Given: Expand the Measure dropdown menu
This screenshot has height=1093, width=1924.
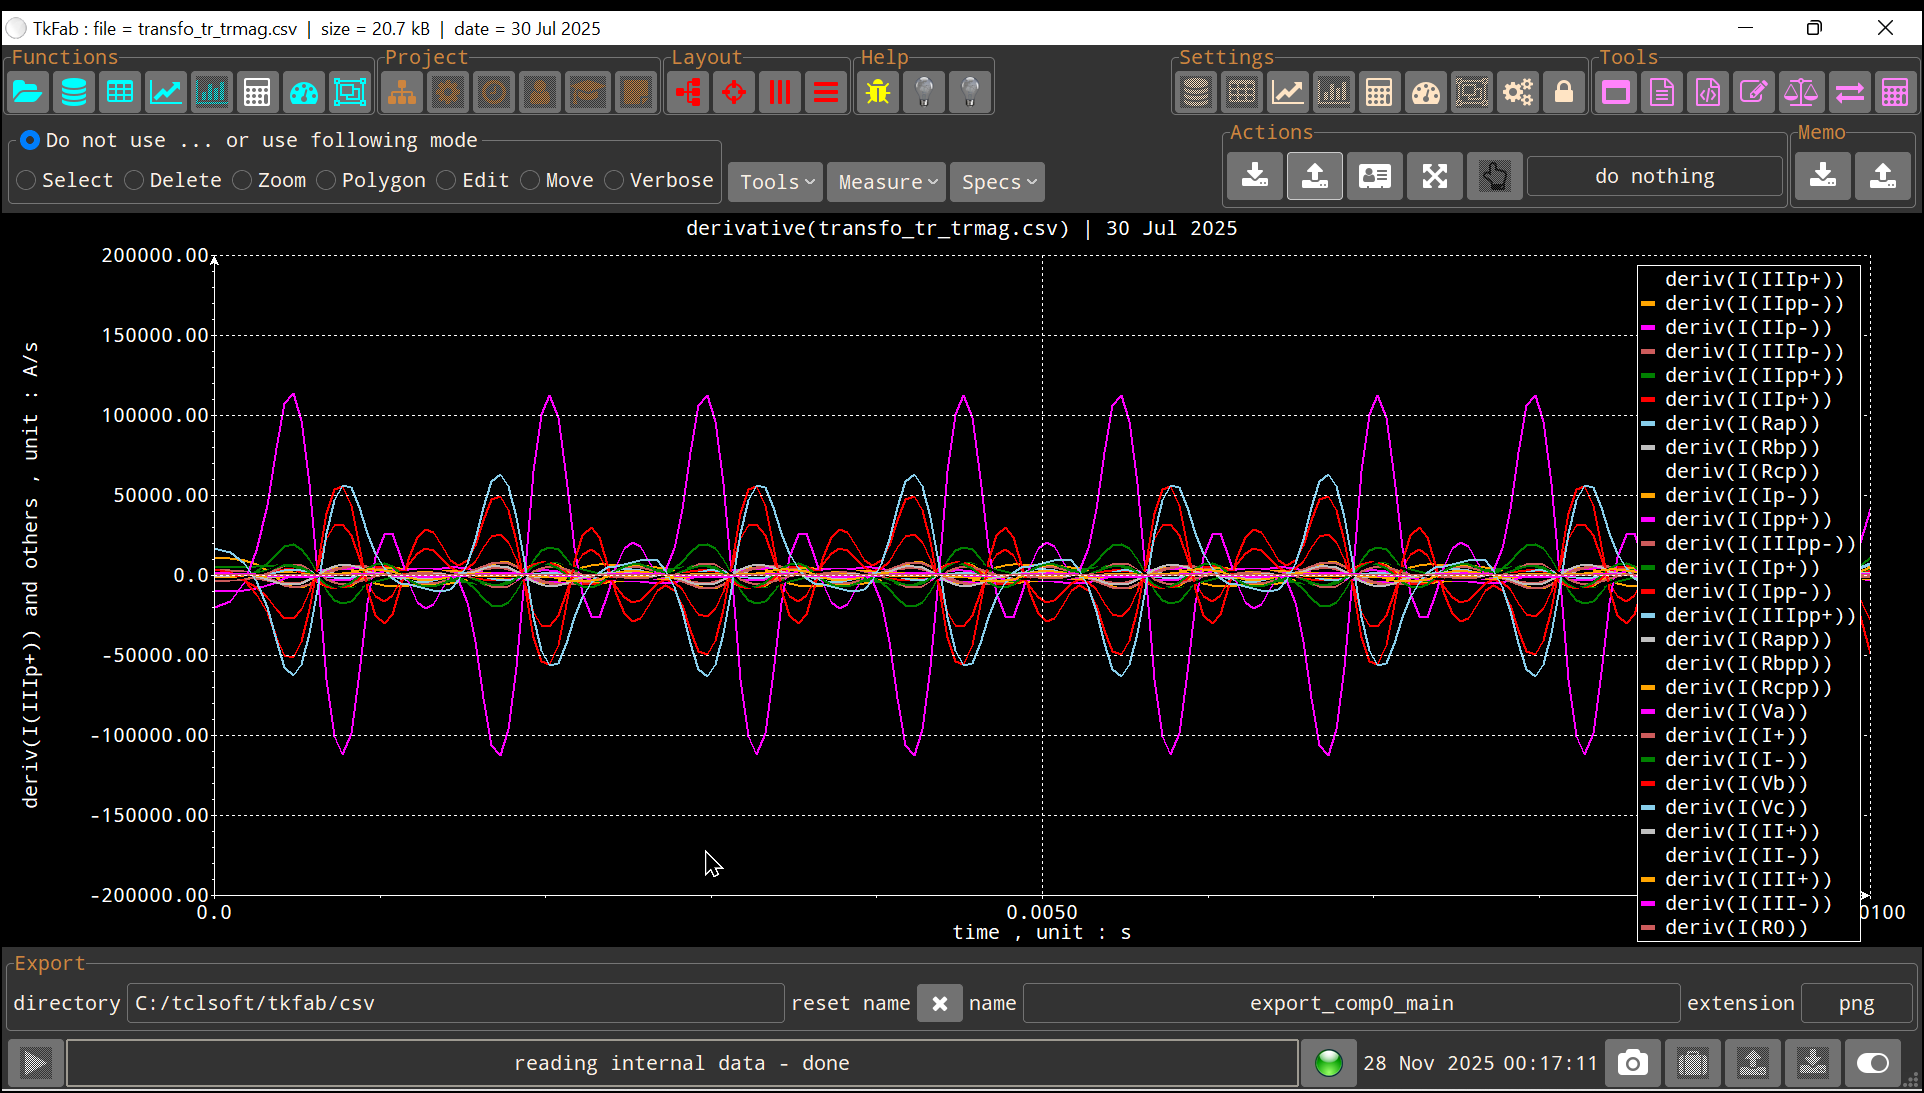Looking at the screenshot, I should (x=887, y=182).
